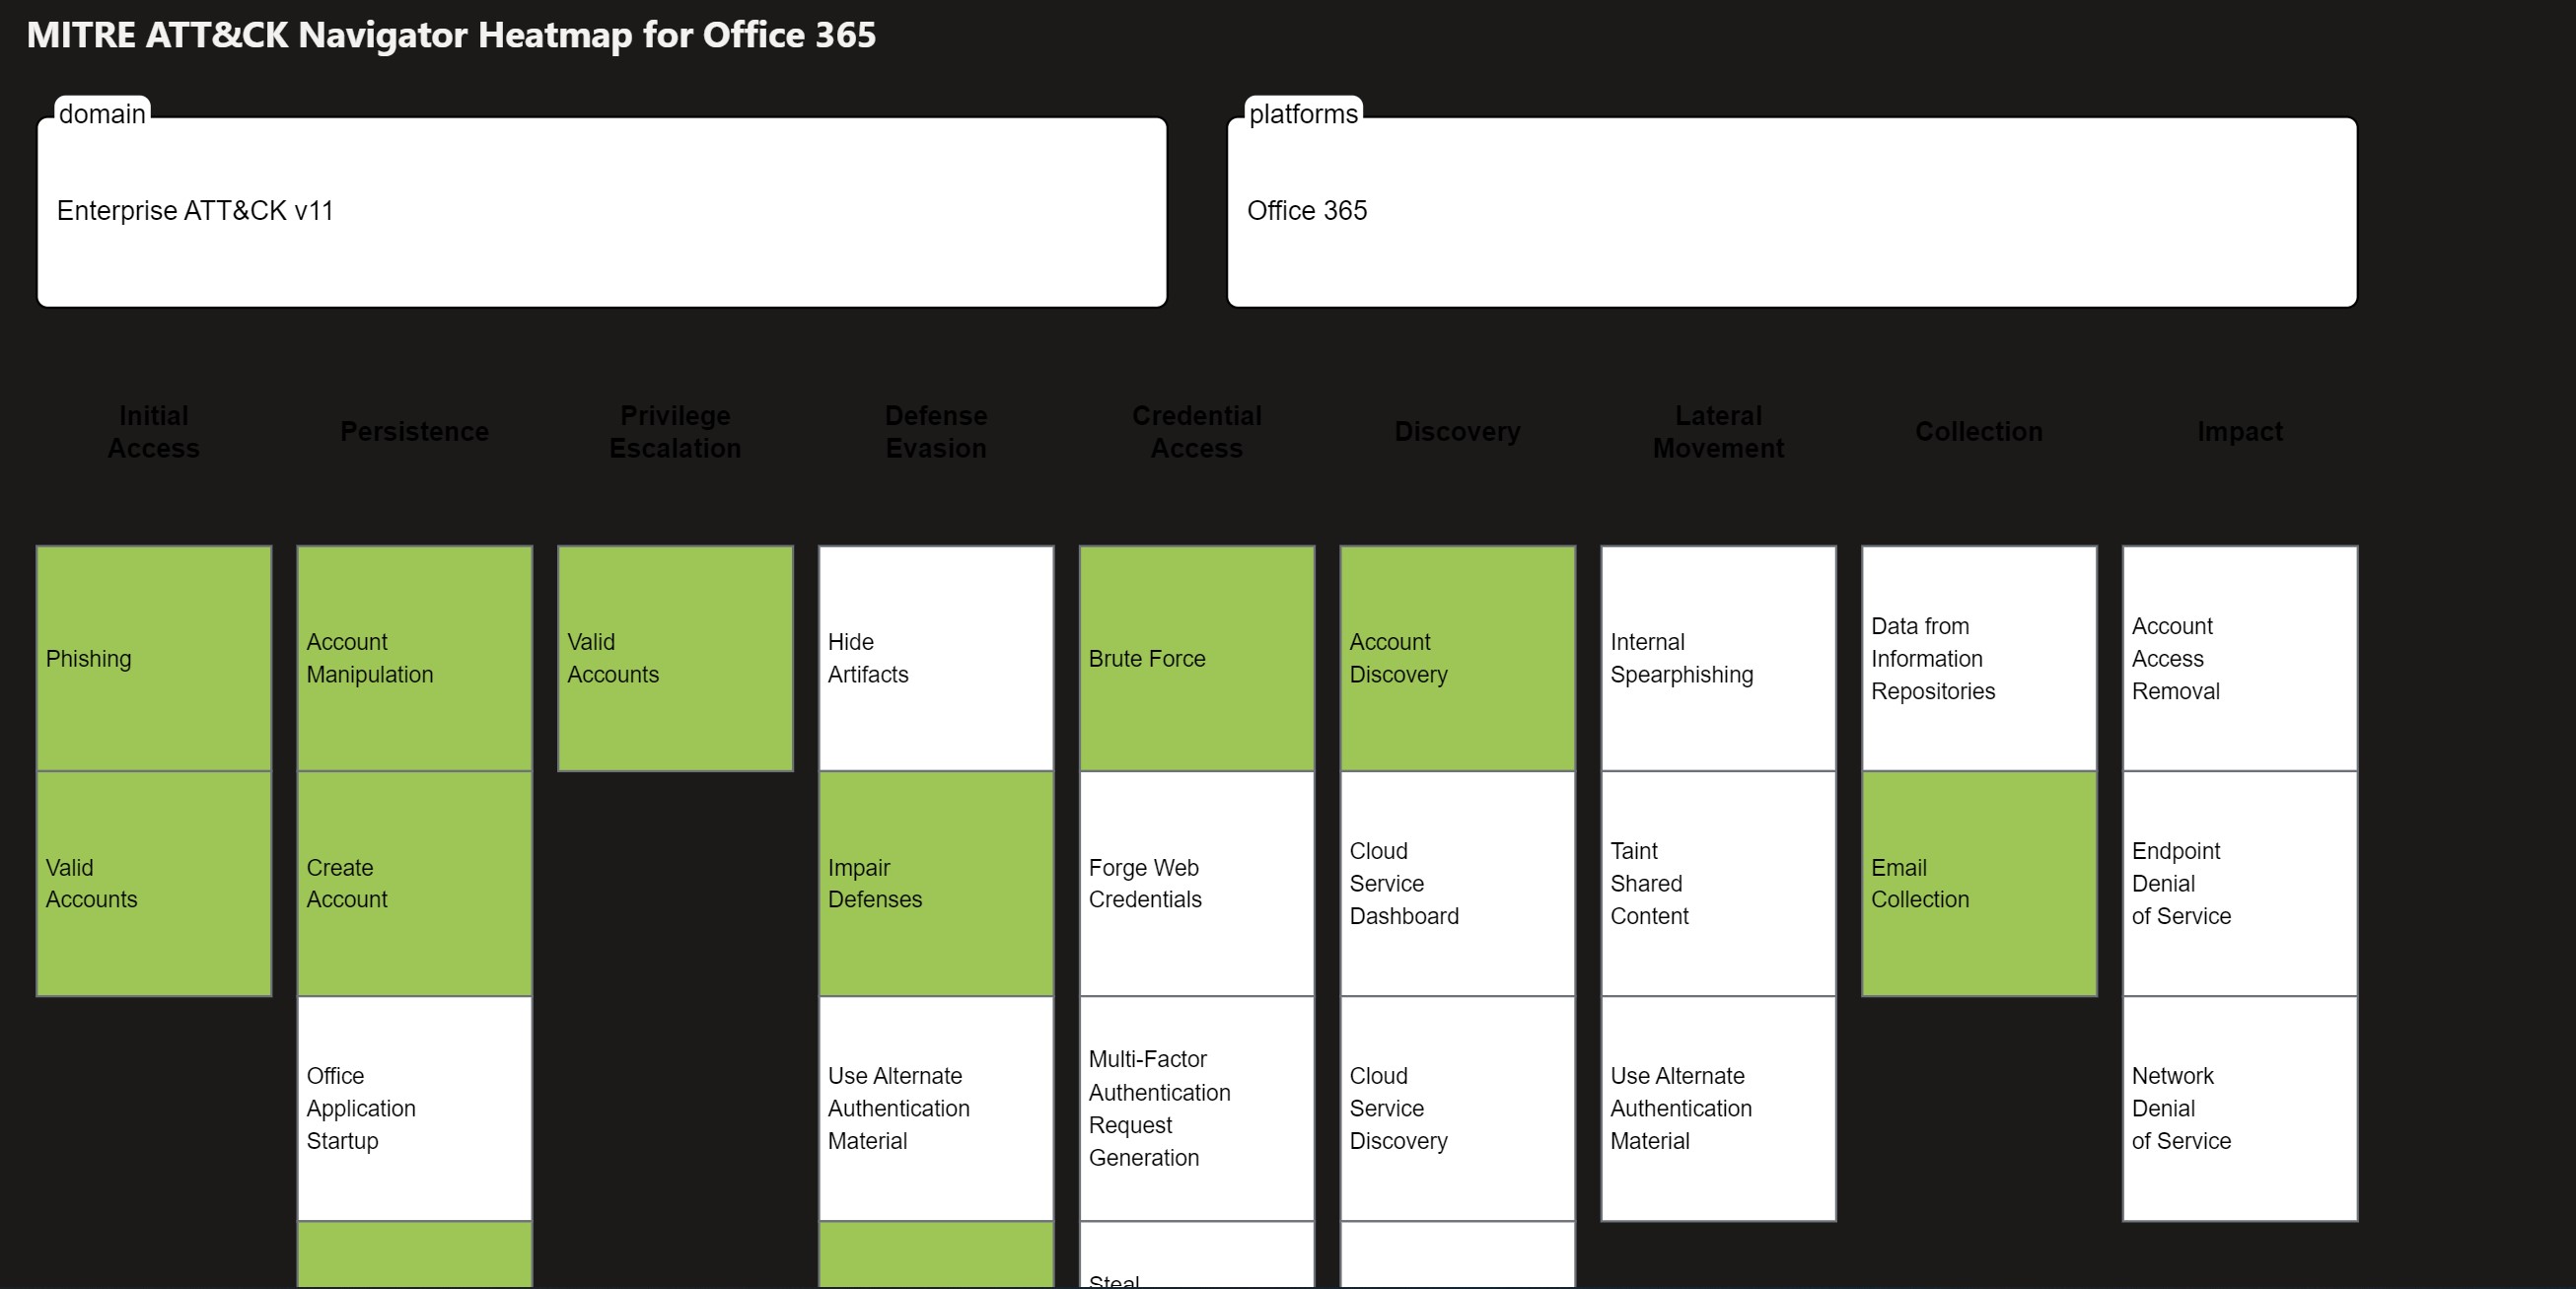Click the Phishing technique cell

click(154, 658)
